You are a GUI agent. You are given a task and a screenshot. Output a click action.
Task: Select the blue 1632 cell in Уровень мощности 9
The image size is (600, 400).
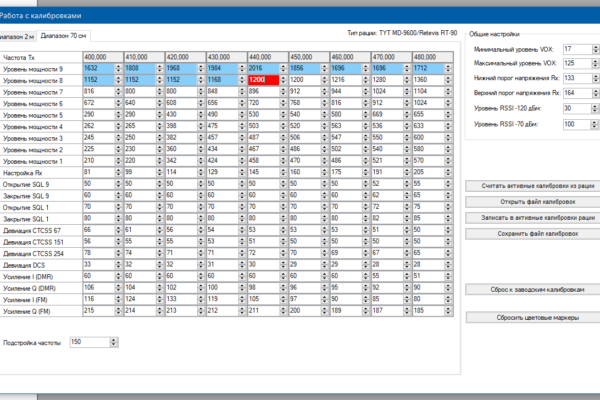(98, 68)
